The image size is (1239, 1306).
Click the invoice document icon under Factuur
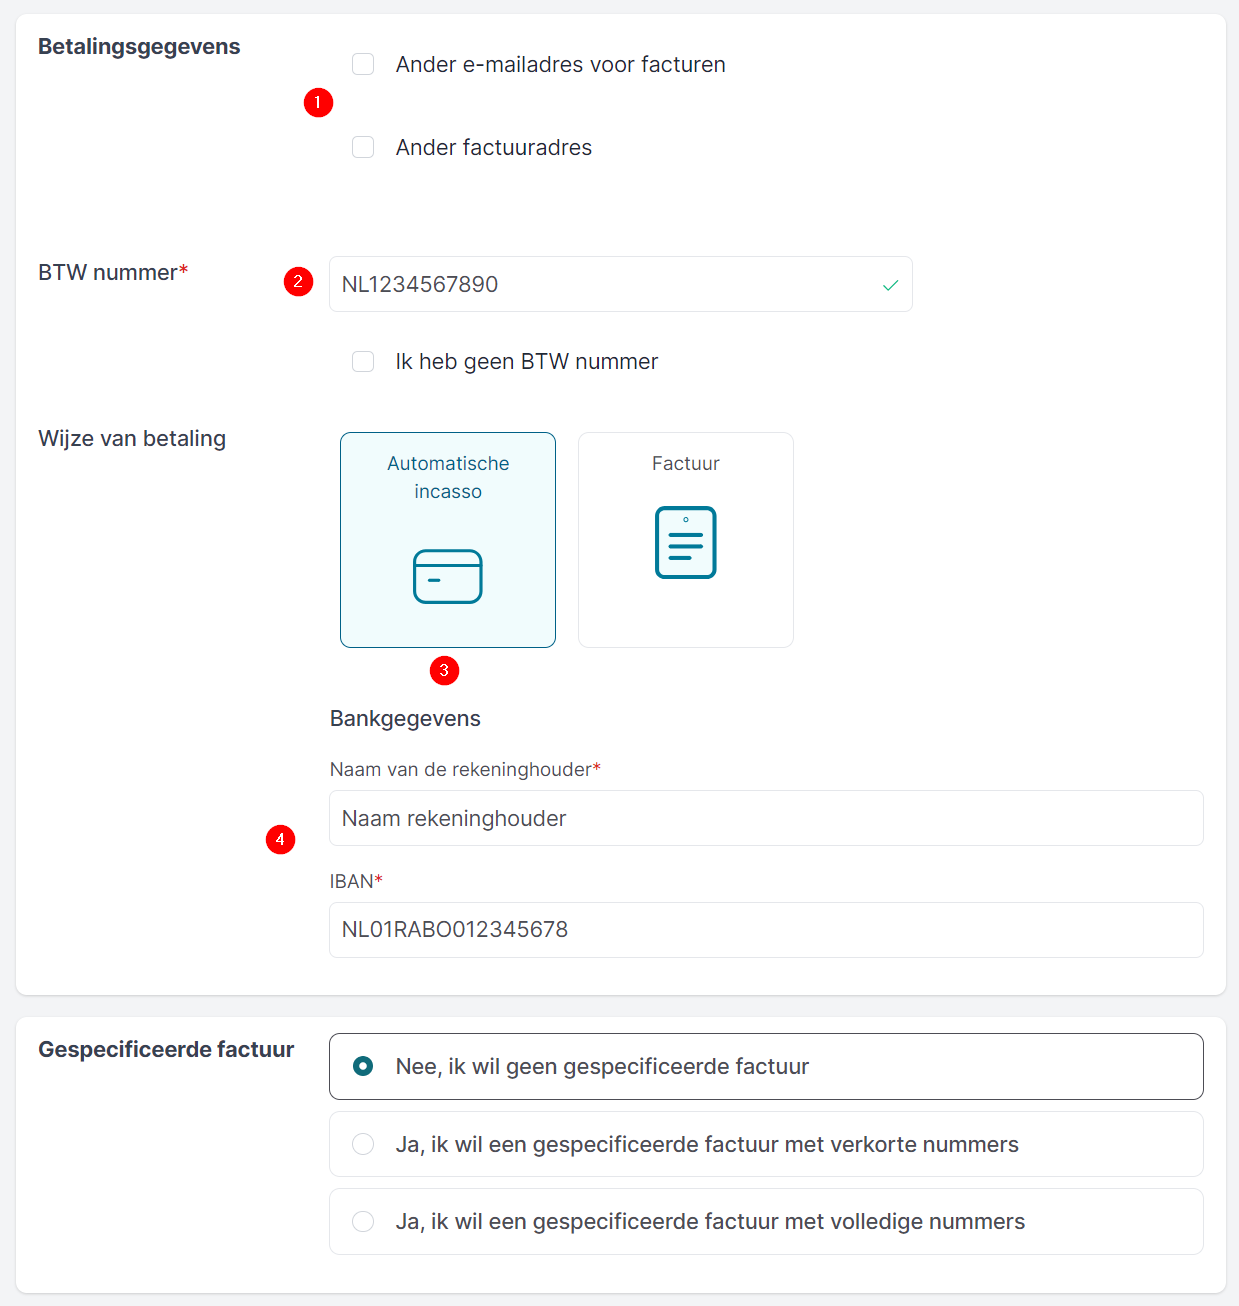pyautogui.click(x=686, y=542)
